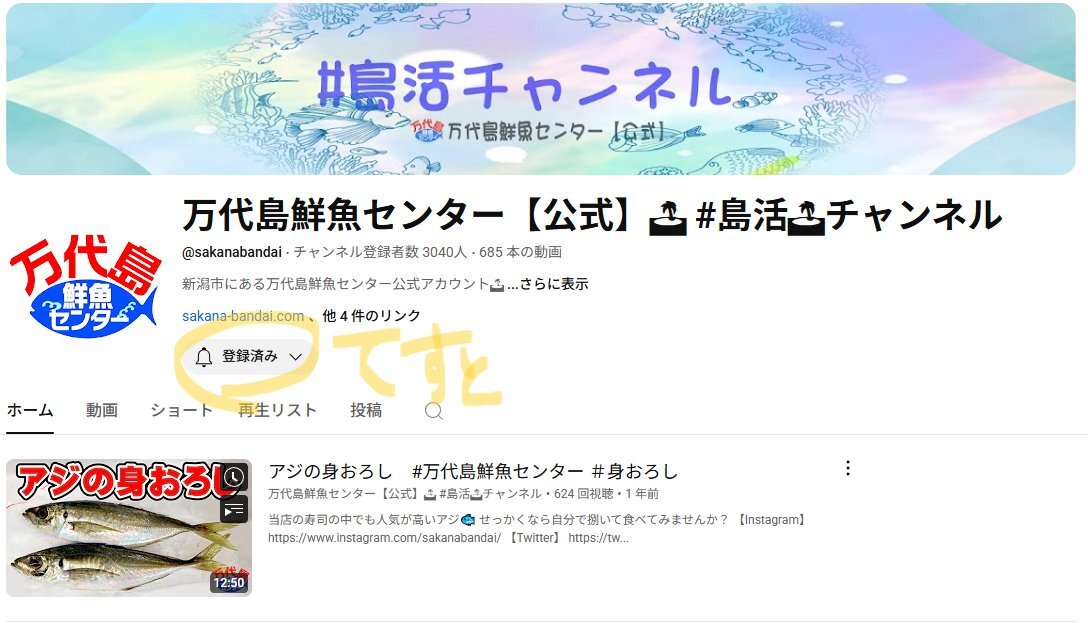Click the #島活チャンネル channel banner image
This screenshot has width=1088, height=623.
point(541,89)
